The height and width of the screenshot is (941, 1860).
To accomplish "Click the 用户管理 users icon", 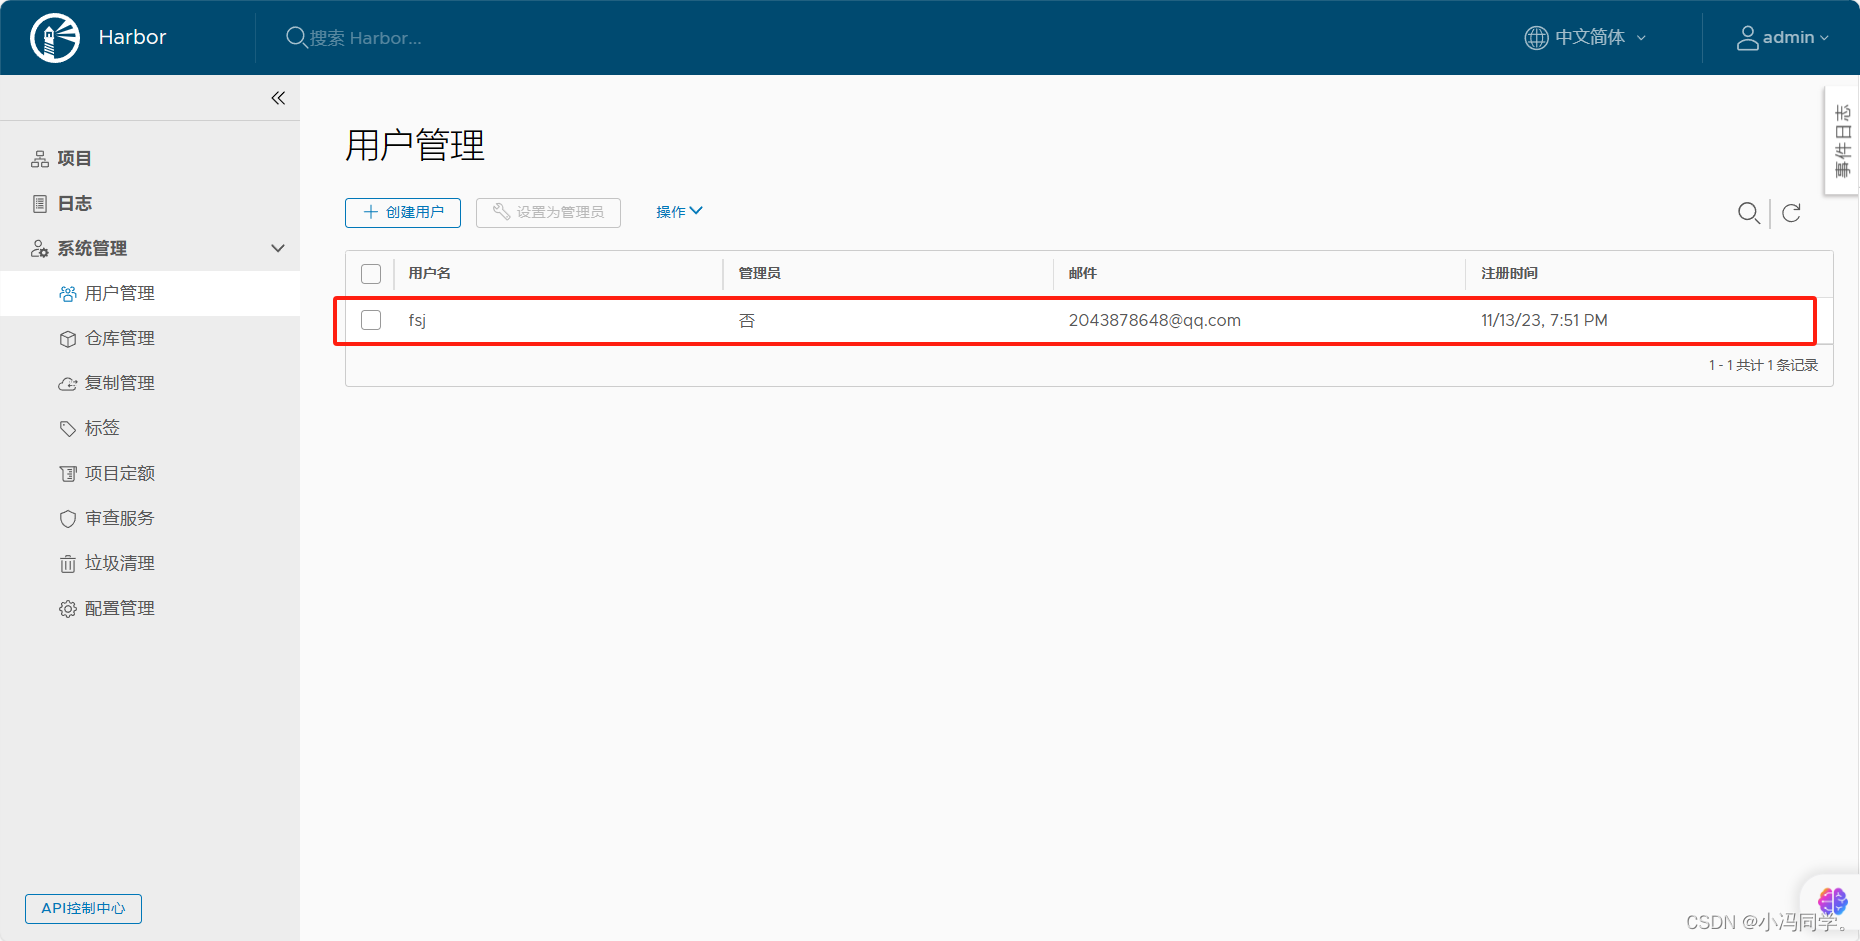I will [68, 294].
